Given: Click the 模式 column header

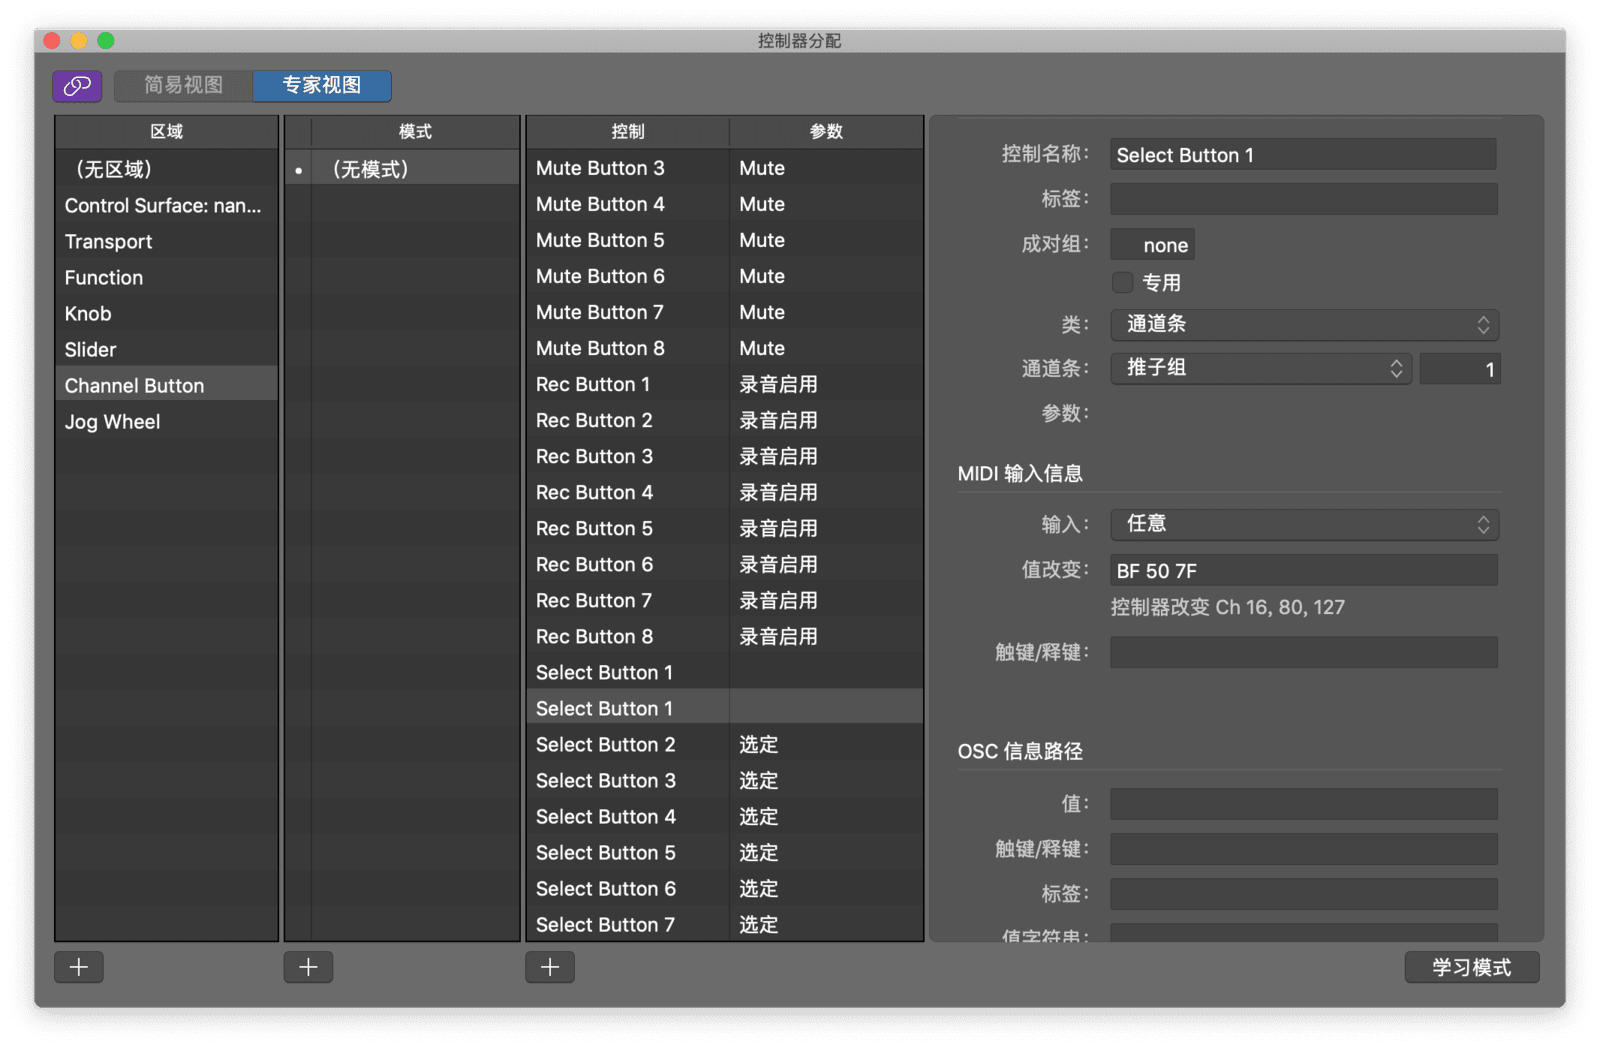Looking at the screenshot, I should 415,132.
